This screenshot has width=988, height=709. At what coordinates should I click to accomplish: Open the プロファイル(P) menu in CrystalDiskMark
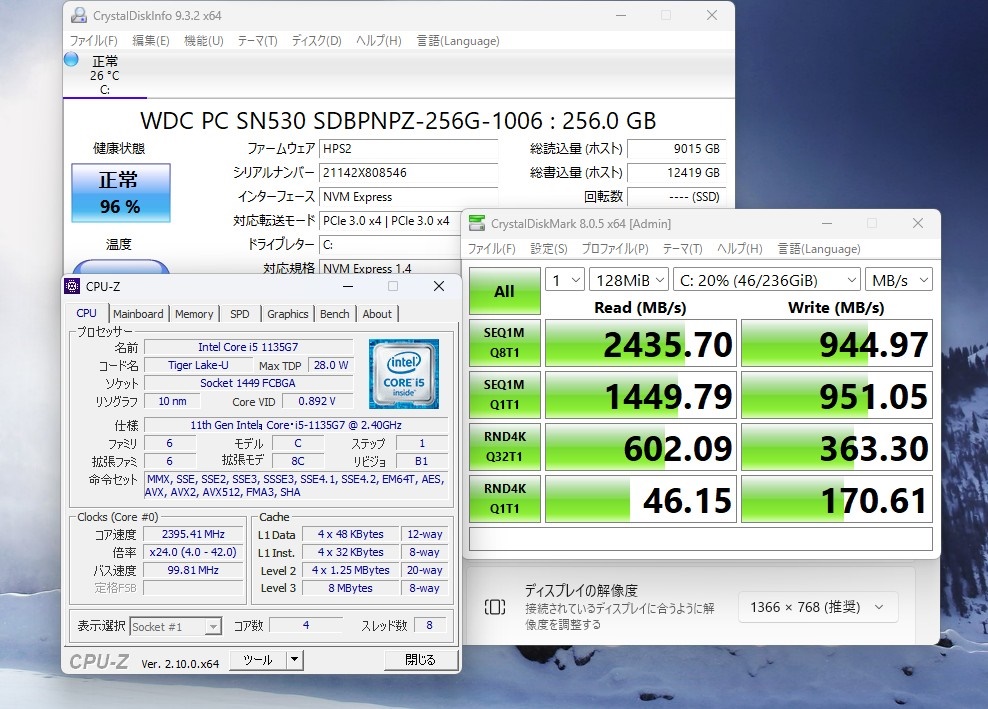click(x=614, y=249)
